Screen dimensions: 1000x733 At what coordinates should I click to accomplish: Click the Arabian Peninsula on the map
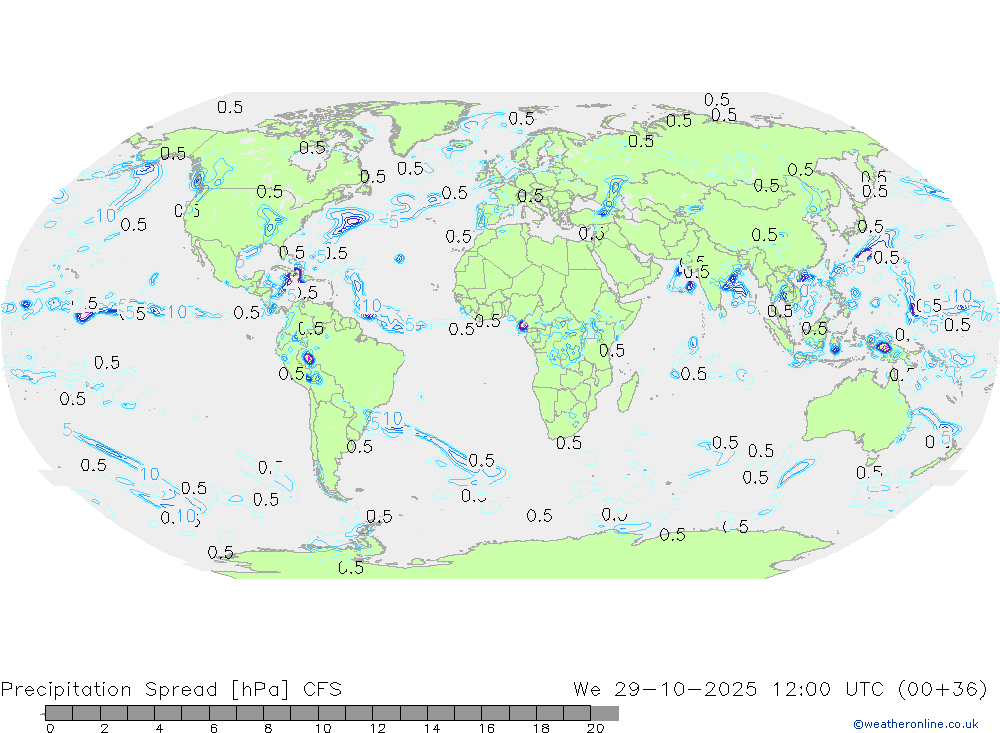coord(627,271)
